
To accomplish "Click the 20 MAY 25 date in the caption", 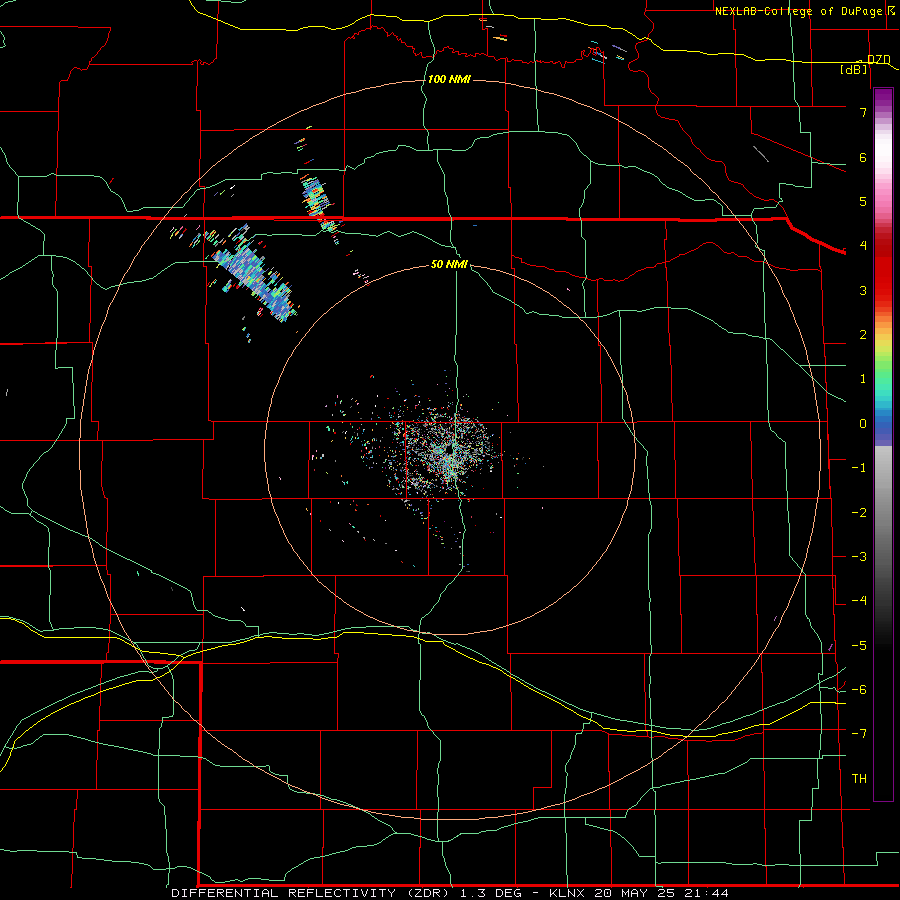I will pyautogui.click(x=635, y=893).
